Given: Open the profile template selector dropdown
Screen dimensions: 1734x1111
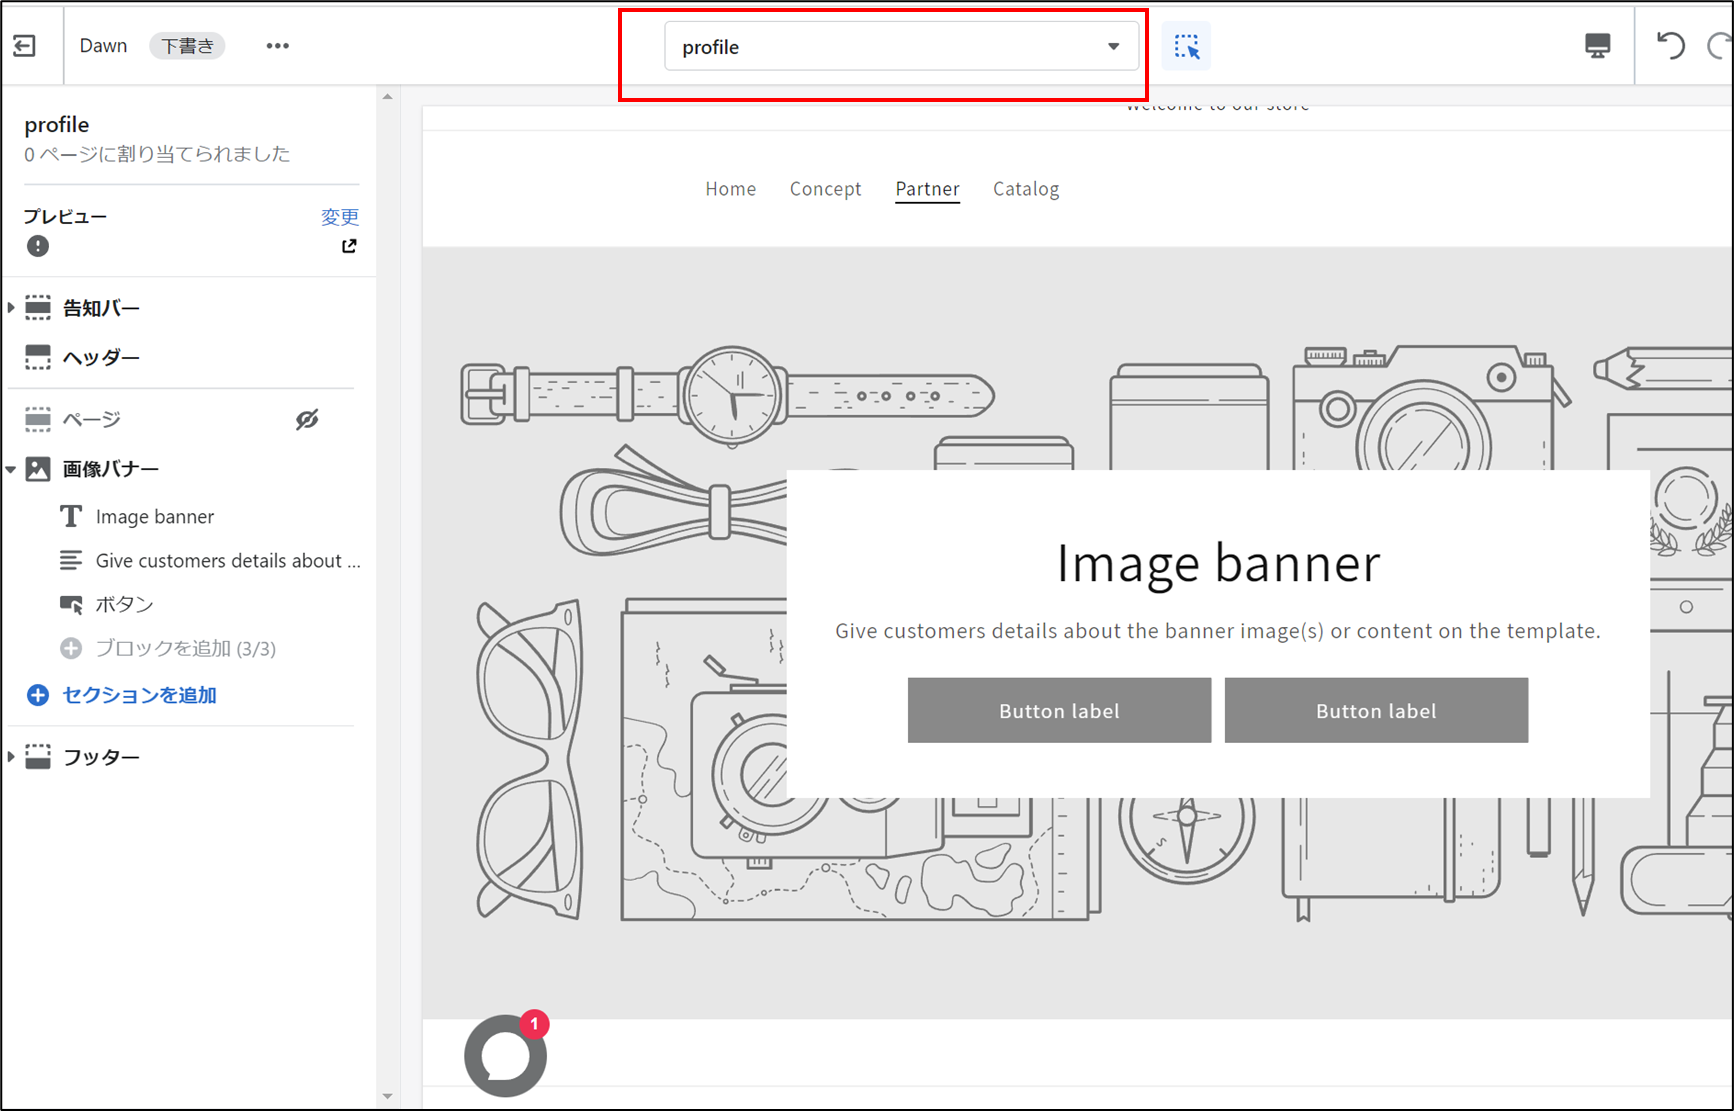Looking at the screenshot, I should tap(901, 47).
